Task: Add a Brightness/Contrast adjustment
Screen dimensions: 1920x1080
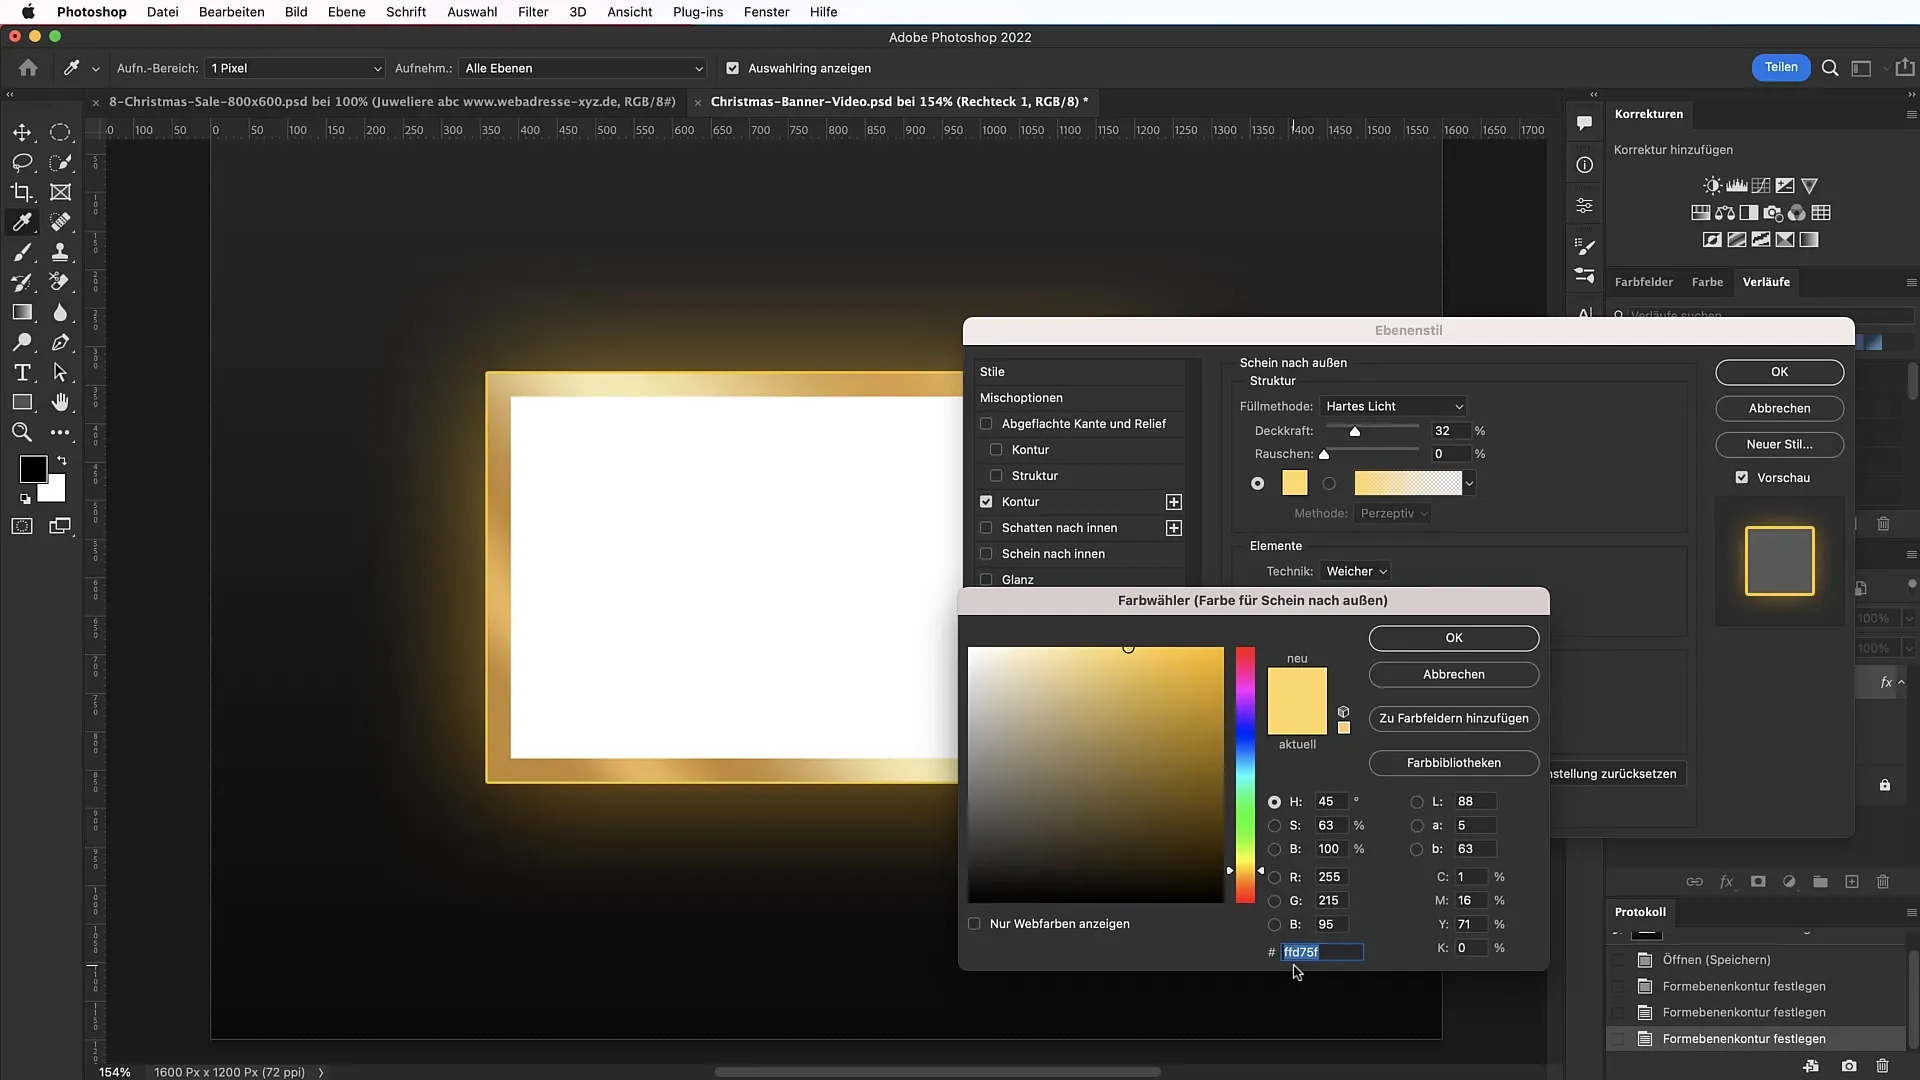Action: point(1712,186)
